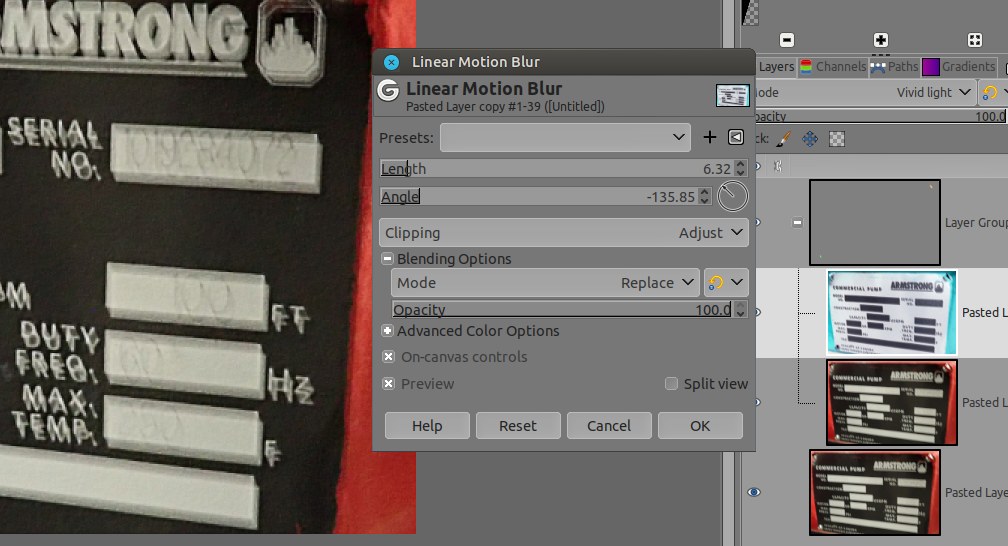This screenshot has height=546, width=1008.
Task: Toggle lock alpha channel icon
Action: (836, 139)
